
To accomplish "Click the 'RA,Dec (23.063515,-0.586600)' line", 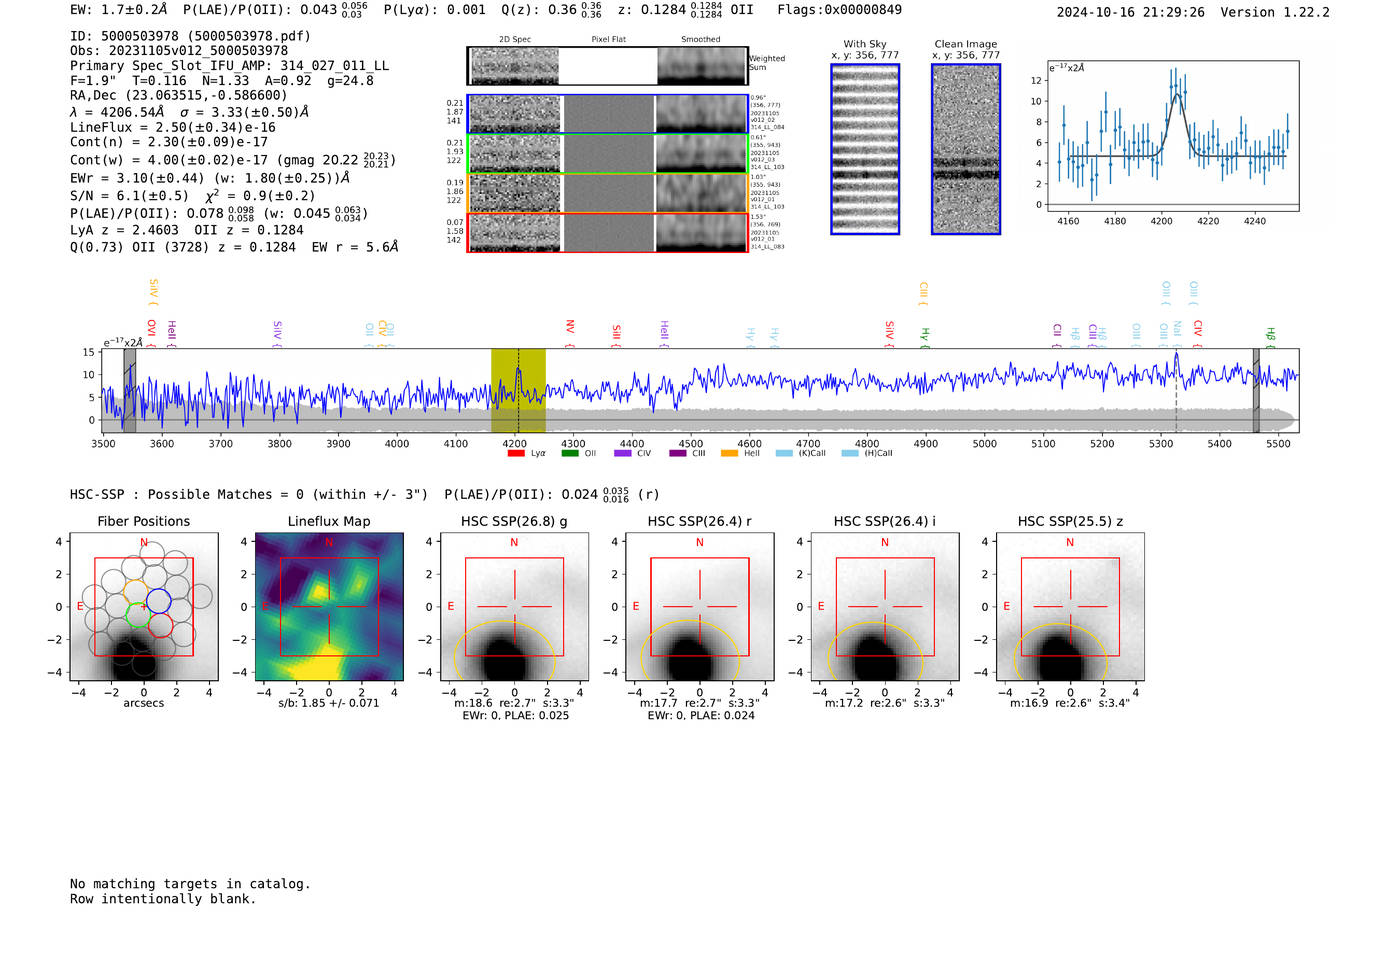I will click(179, 95).
